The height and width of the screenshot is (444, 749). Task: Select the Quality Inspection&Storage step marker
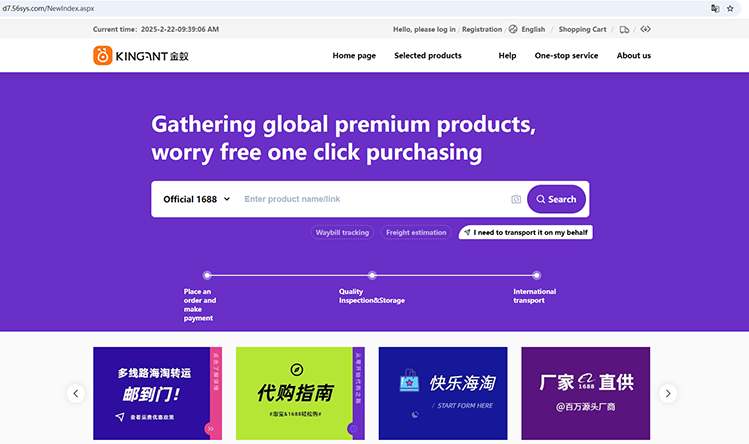[x=372, y=275]
